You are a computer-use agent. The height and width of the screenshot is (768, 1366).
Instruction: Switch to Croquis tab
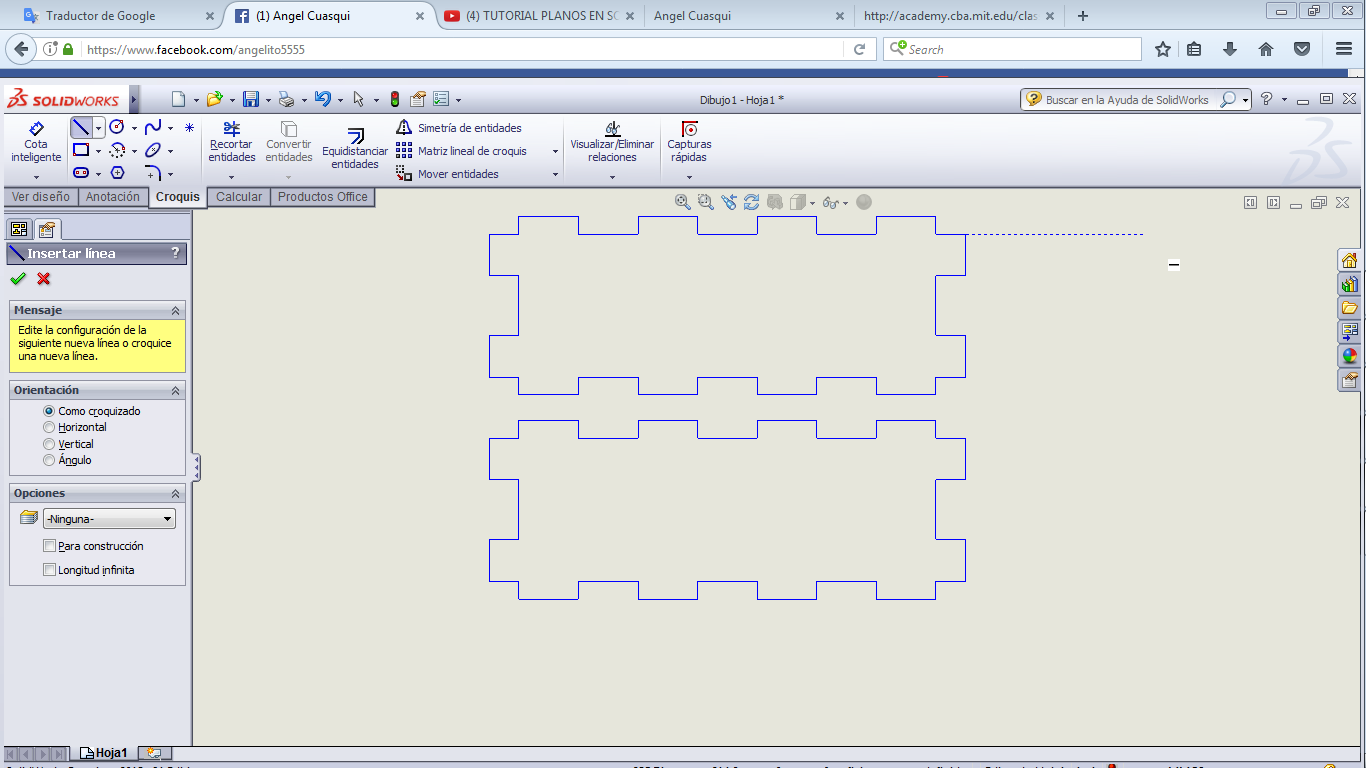point(178,197)
